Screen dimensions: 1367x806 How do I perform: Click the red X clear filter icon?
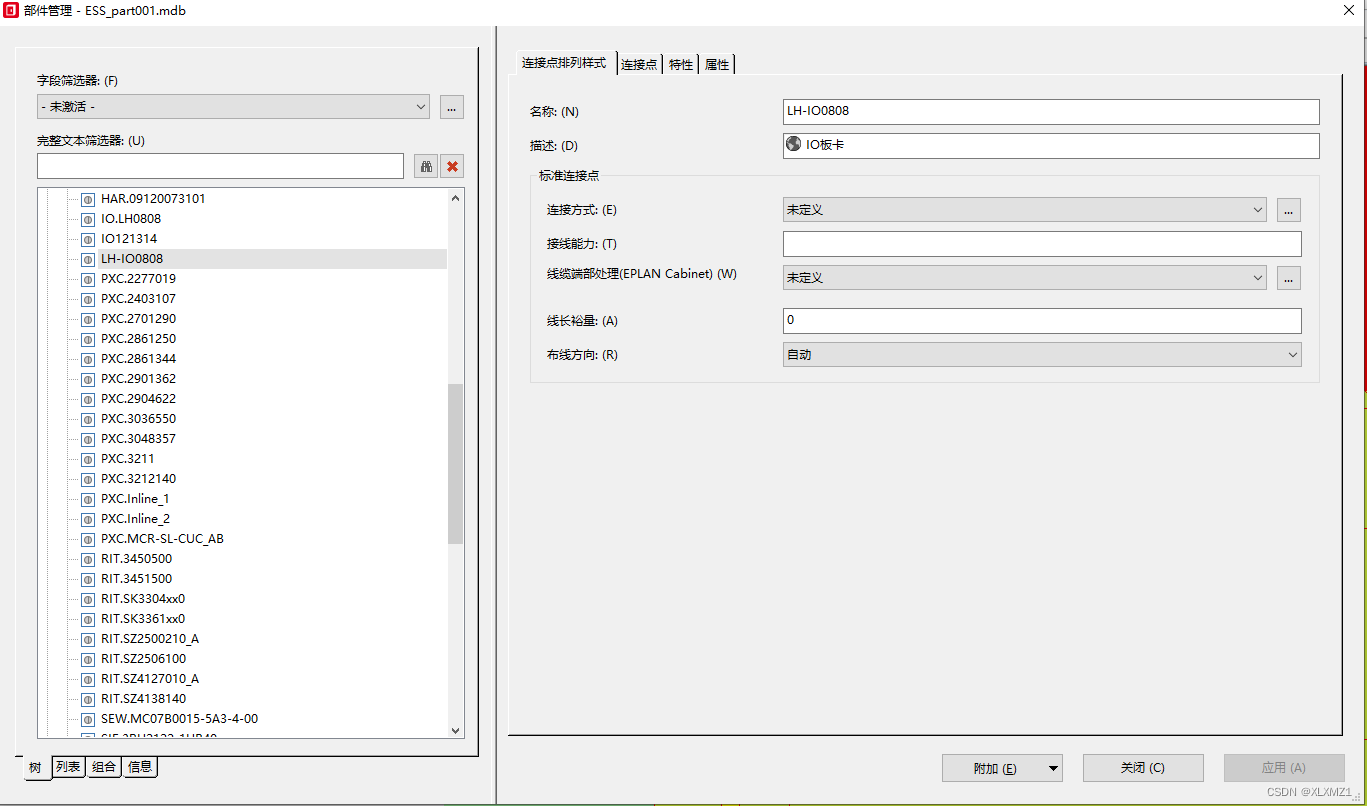click(x=452, y=166)
